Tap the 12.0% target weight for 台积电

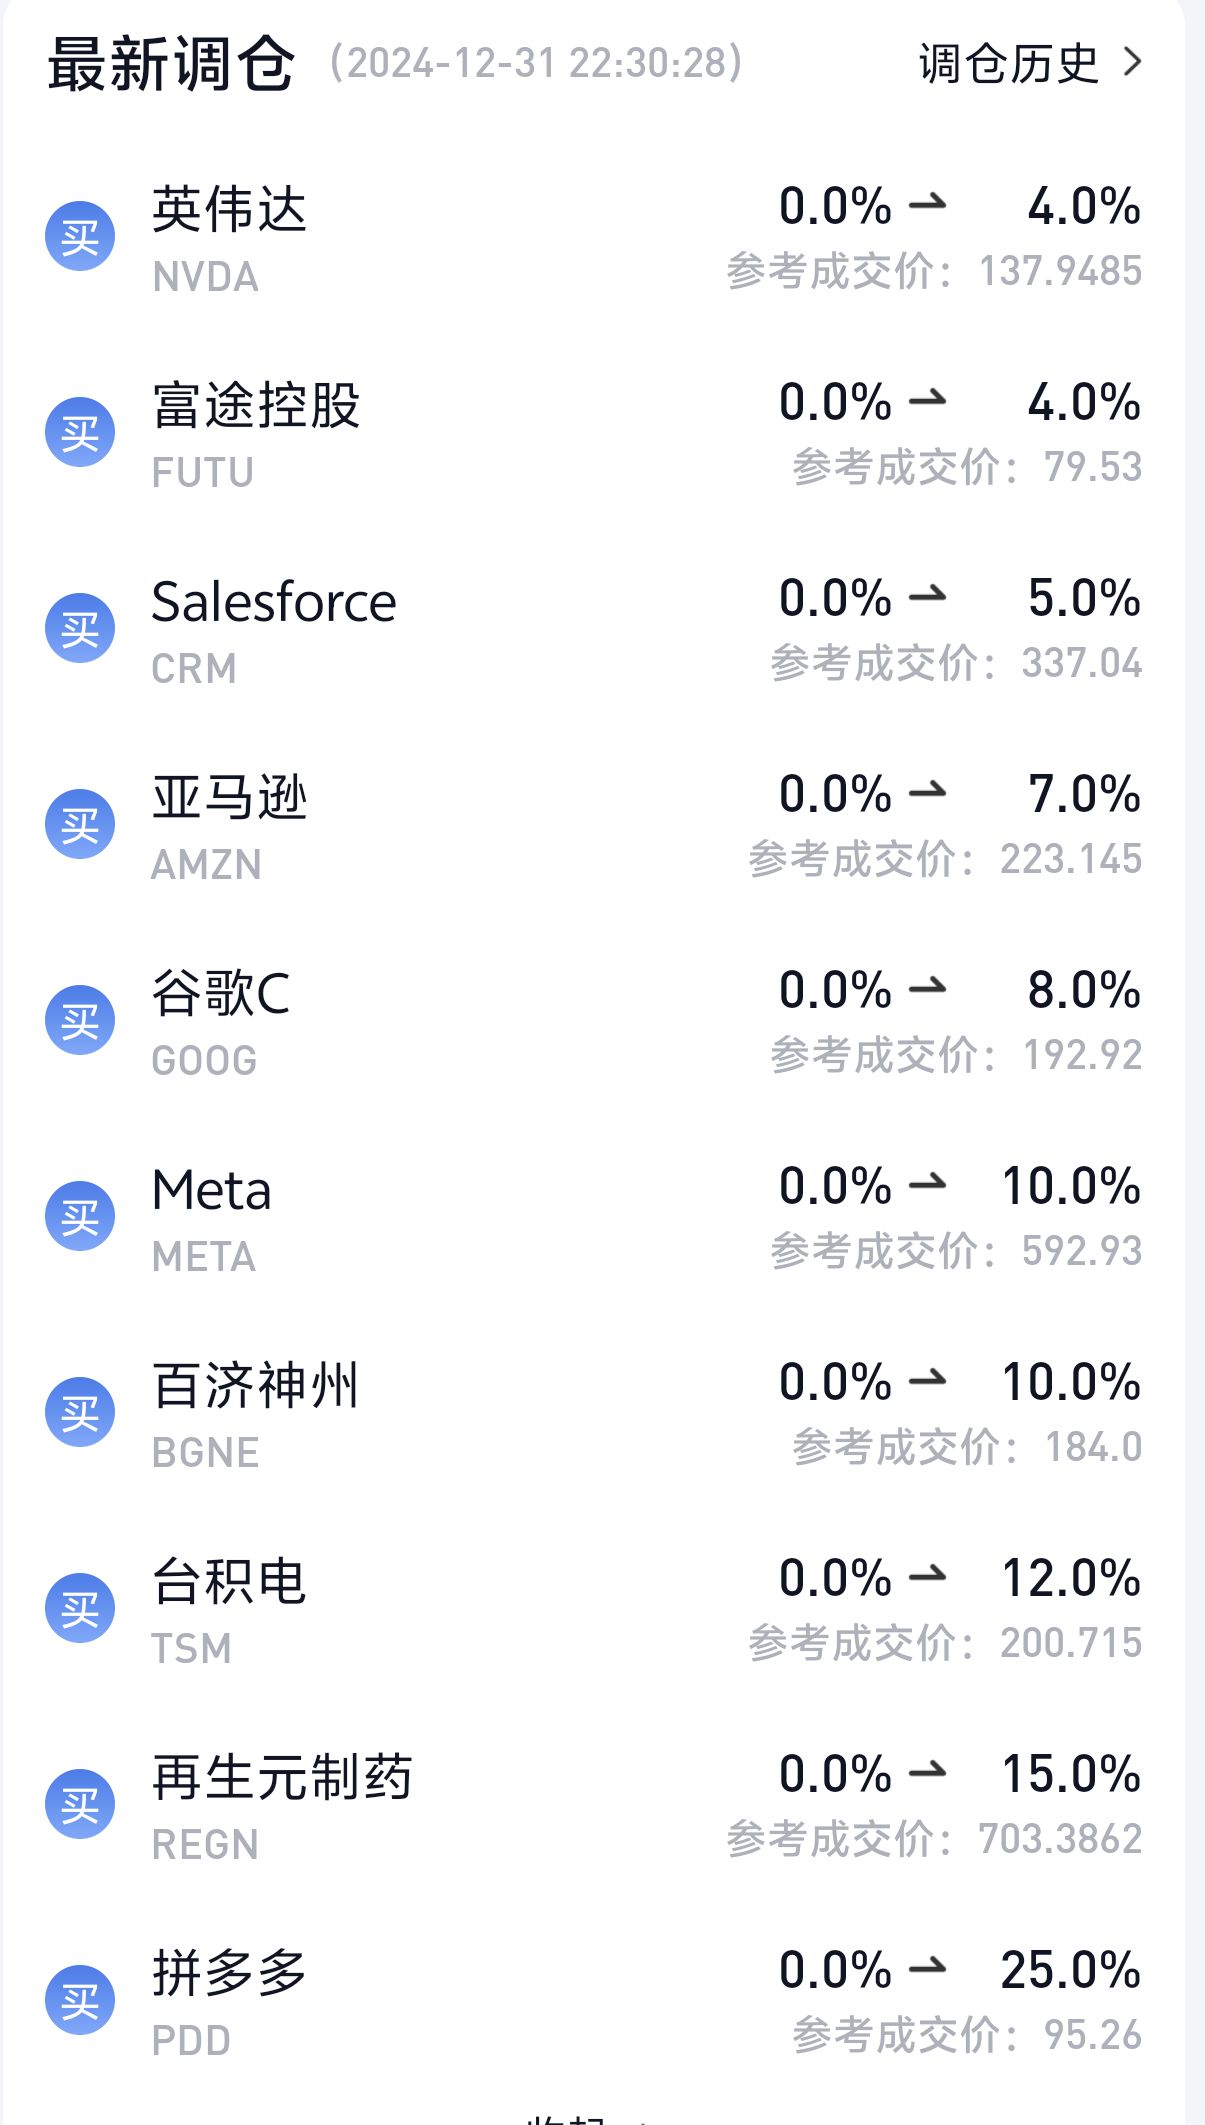point(1070,1578)
